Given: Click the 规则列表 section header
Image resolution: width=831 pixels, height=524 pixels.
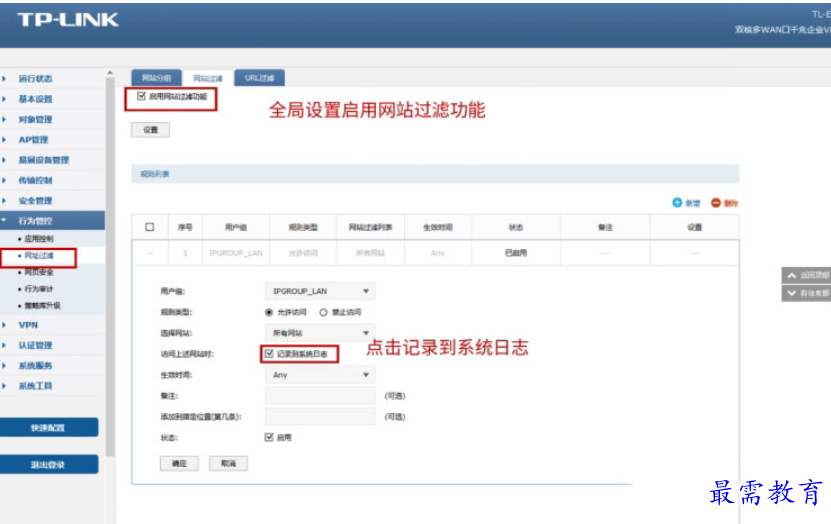Looking at the screenshot, I should [435, 174].
